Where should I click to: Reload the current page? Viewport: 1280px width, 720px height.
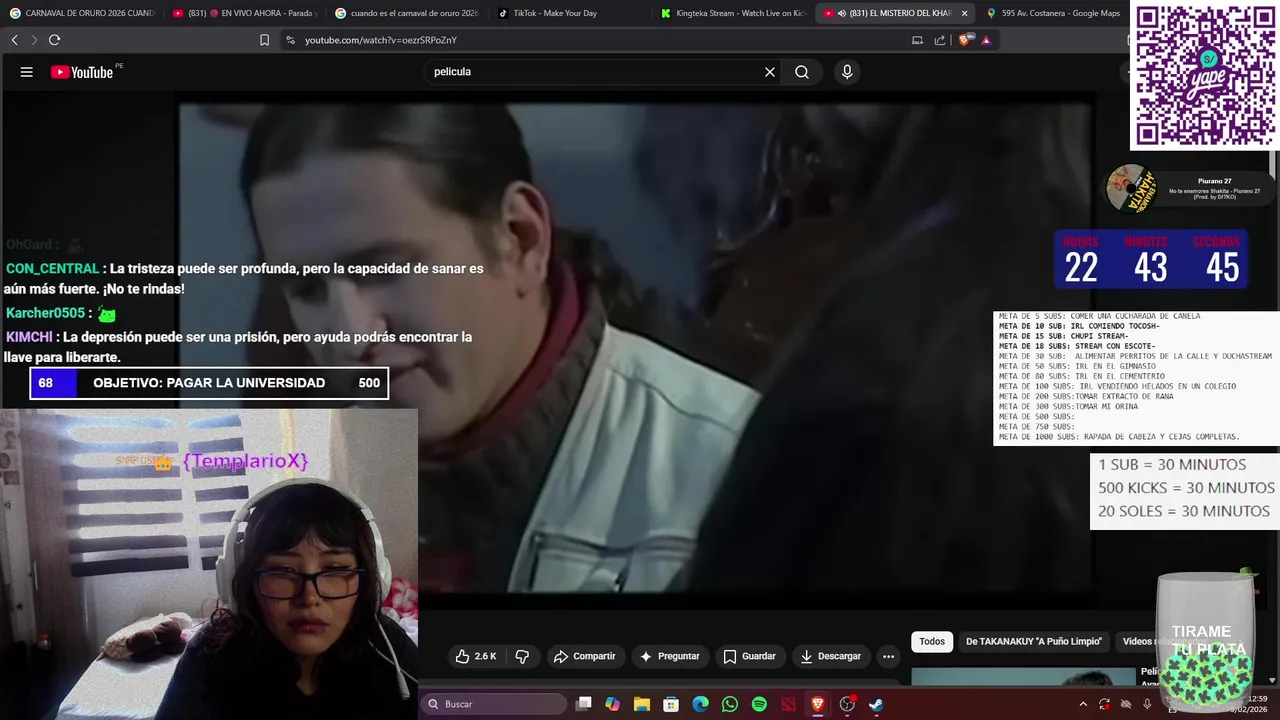click(54, 40)
